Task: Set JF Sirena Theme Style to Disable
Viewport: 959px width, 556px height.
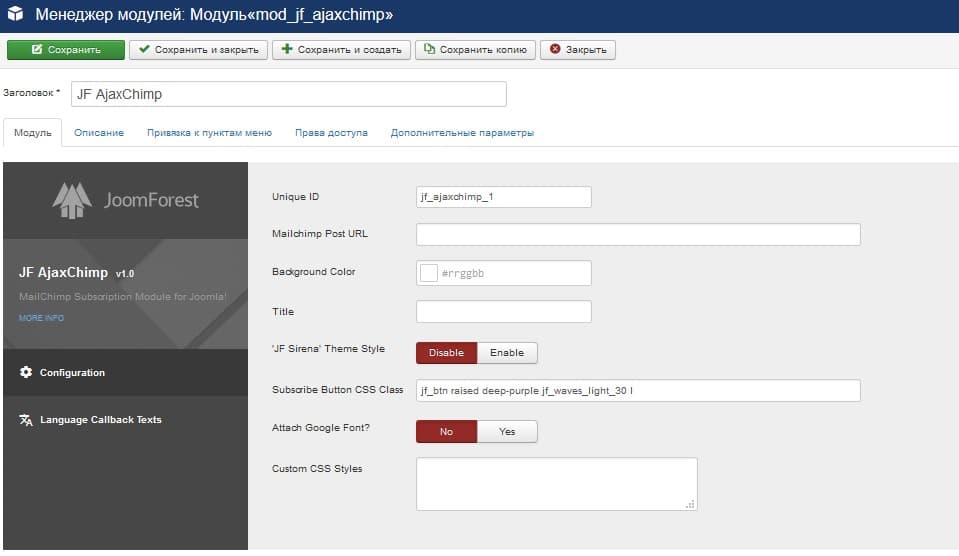Action: click(x=446, y=353)
